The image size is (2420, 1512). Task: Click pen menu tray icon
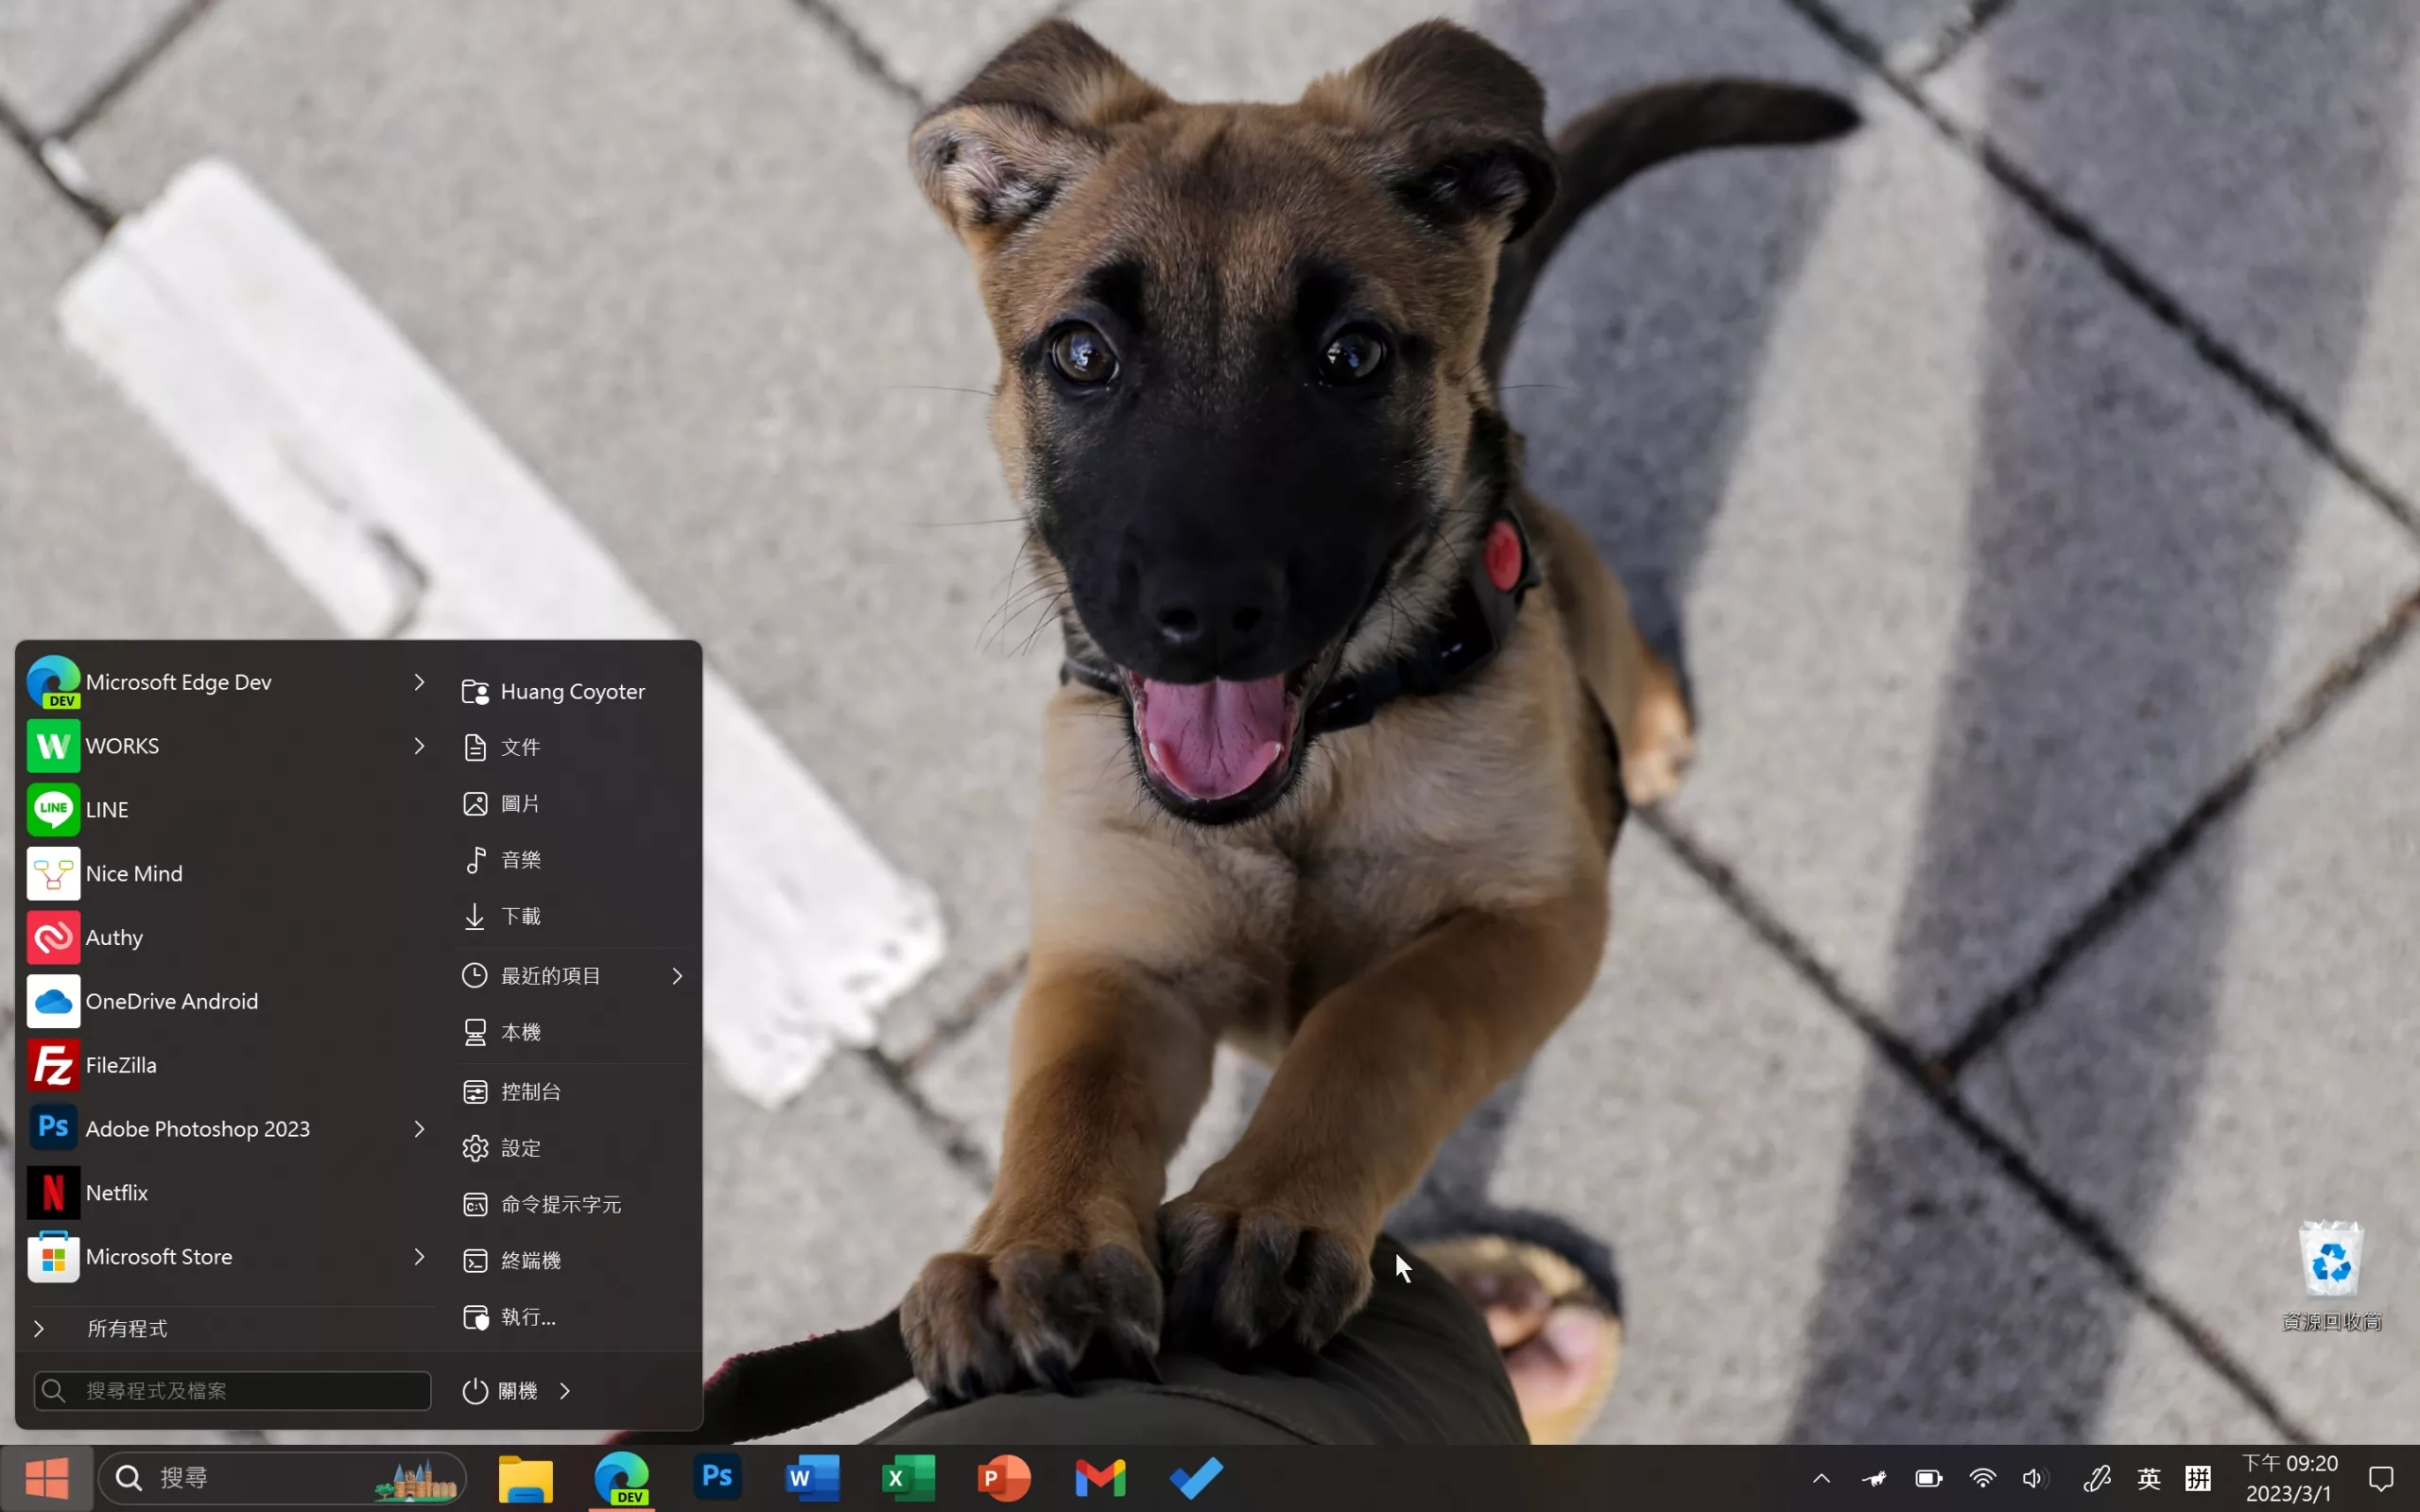2097,1478
